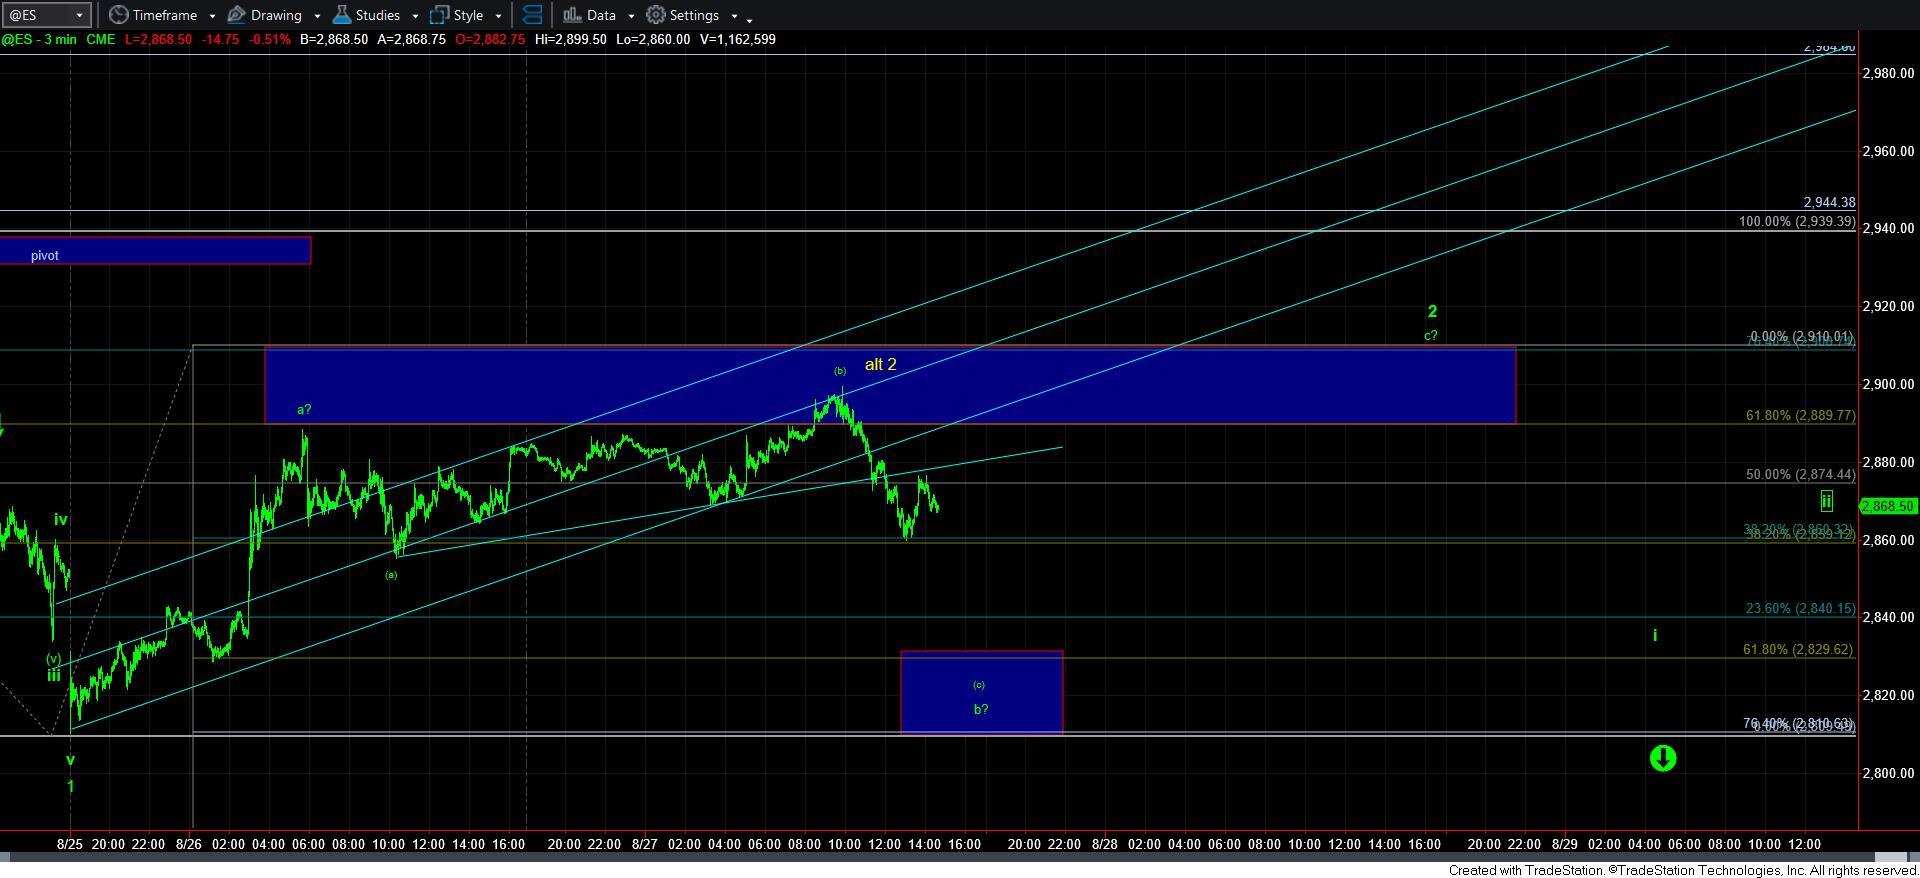This screenshot has height=878, width=1920.
Task: Expand the Studies dropdown arrow
Action: point(415,16)
